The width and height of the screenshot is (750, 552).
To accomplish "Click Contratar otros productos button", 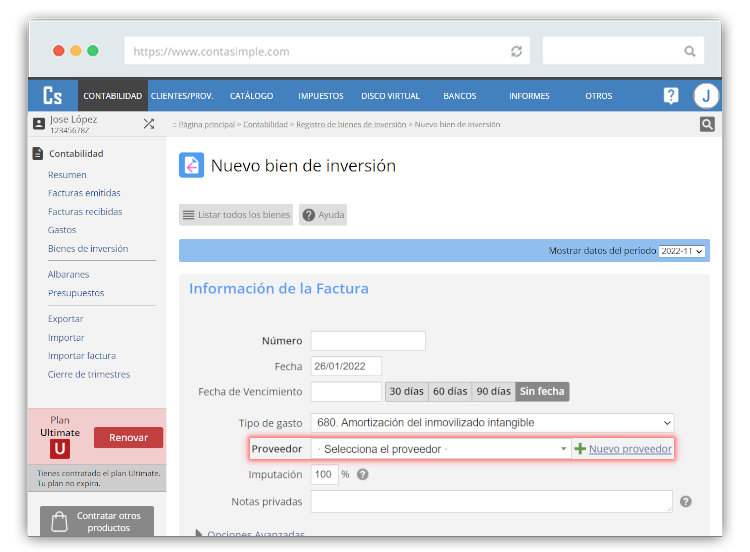I will tap(97, 521).
